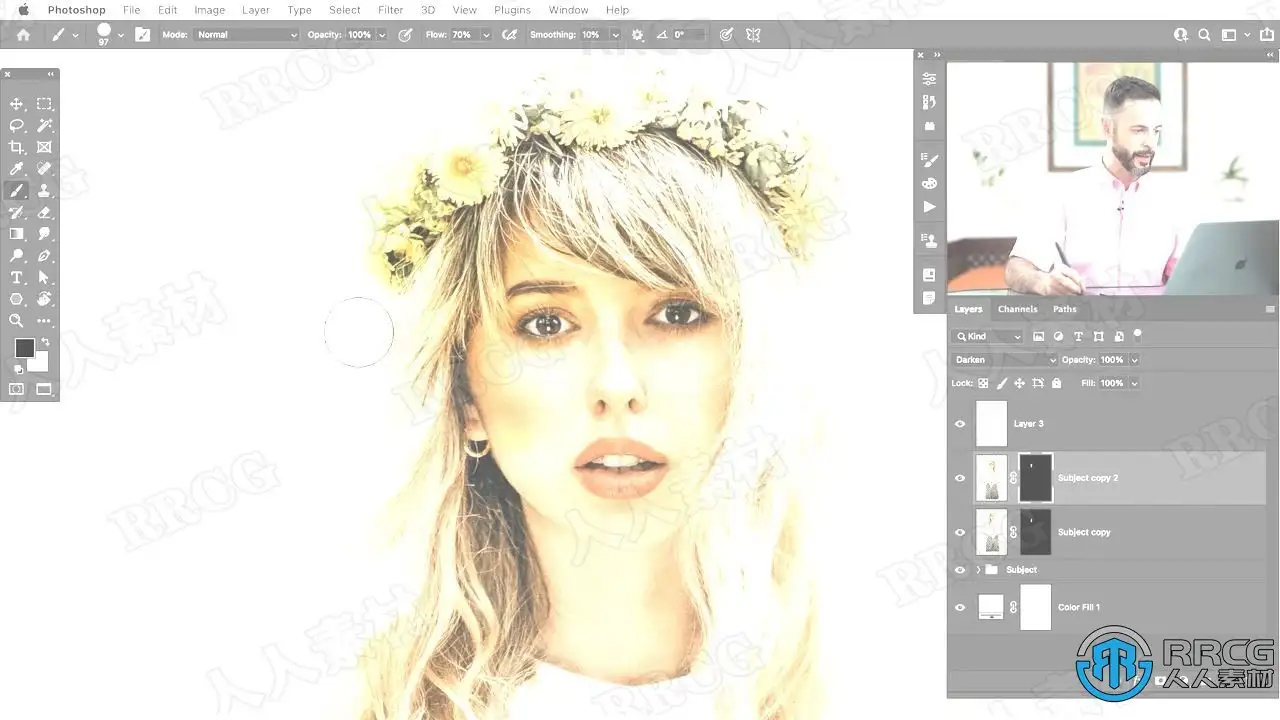The image size is (1280, 720).
Task: Switch to the Channels tab
Action: click(1018, 309)
